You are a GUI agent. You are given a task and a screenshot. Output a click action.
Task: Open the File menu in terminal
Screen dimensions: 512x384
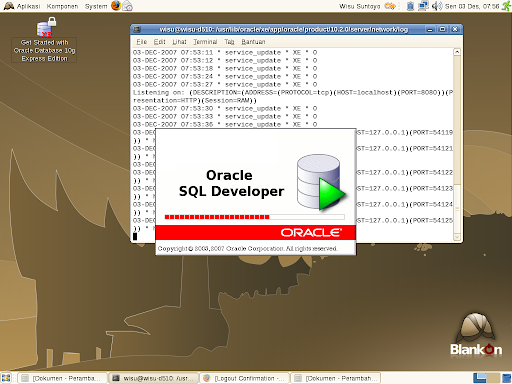point(141,42)
